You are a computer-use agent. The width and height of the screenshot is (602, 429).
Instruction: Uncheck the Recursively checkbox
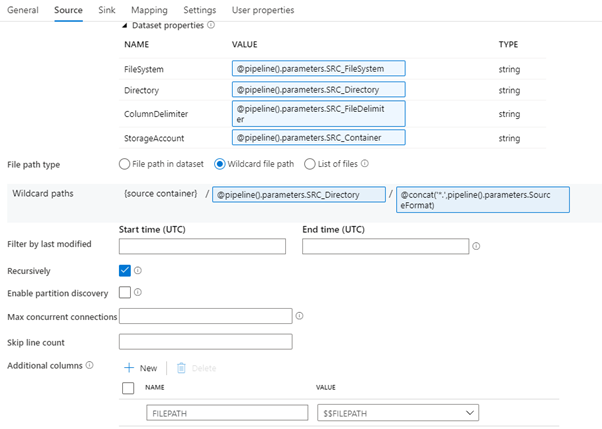point(125,270)
